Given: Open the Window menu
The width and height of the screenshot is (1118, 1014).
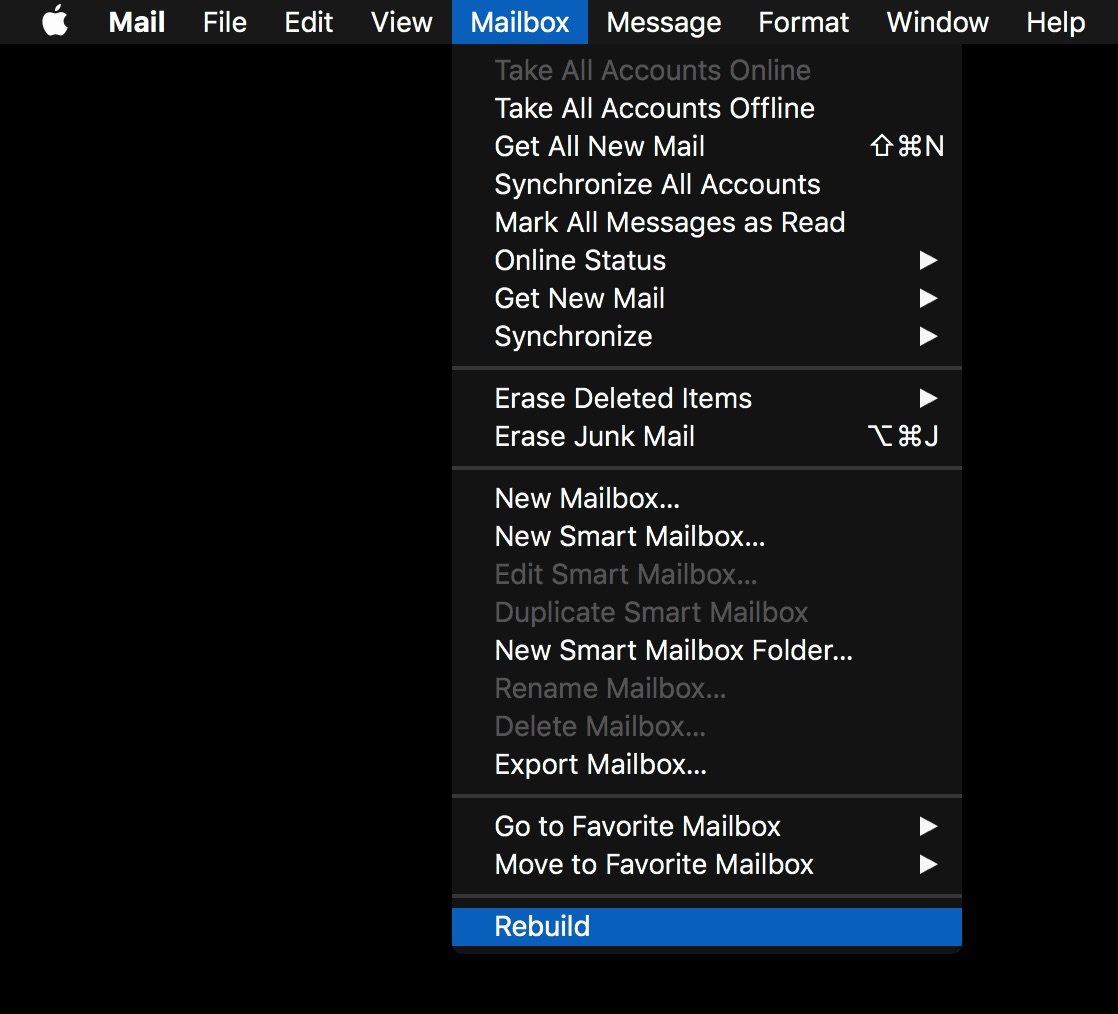Looking at the screenshot, I should pos(938,21).
